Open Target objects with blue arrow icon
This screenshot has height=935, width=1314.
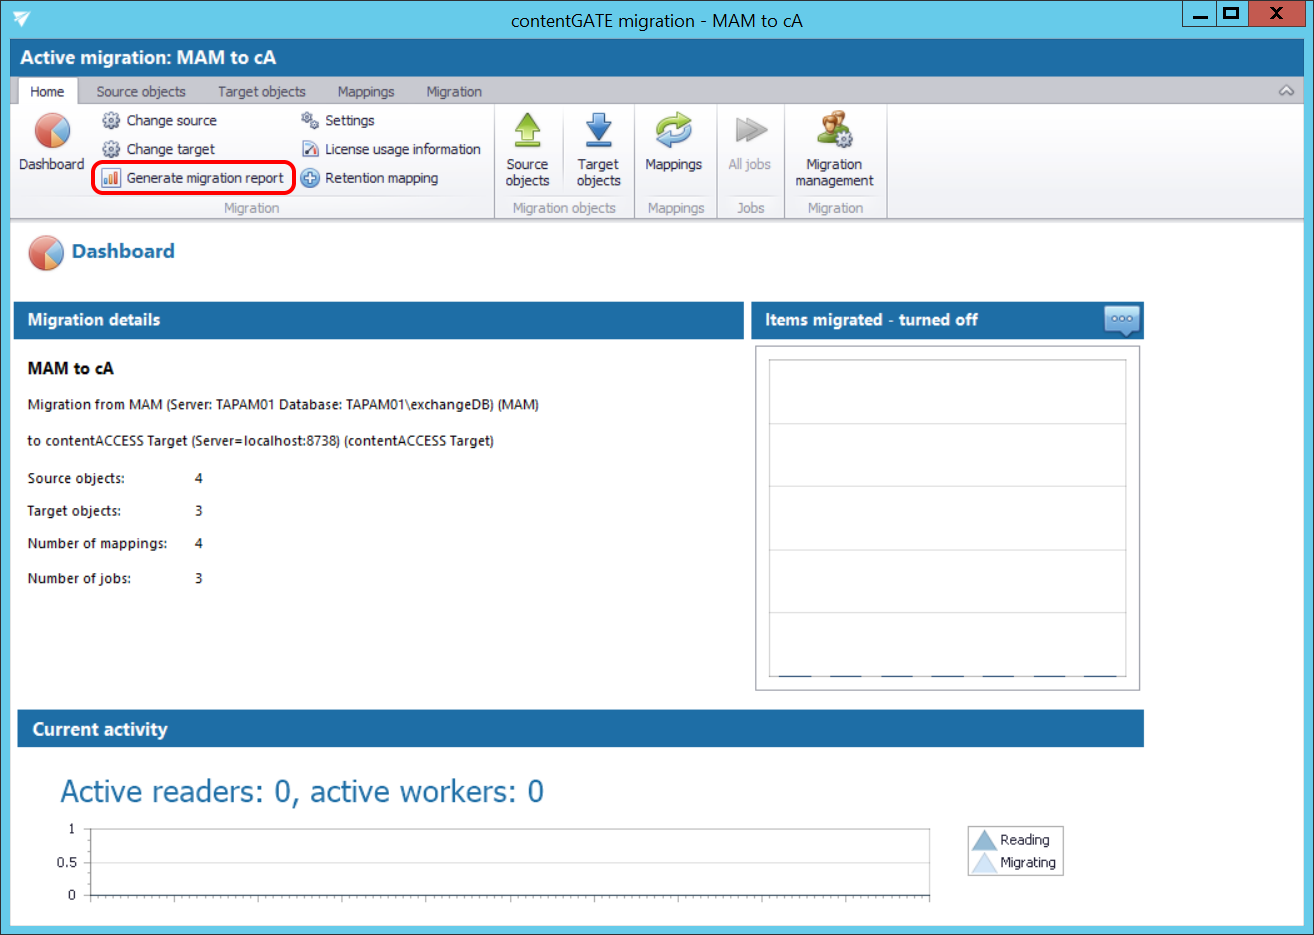click(598, 132)
